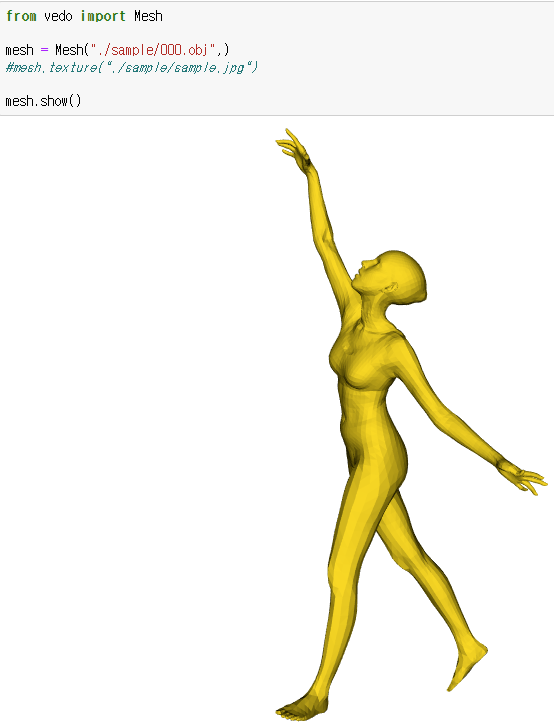
Task: Click the Mesh("./sample/000.obj",) code line
Action: [118, 50]
